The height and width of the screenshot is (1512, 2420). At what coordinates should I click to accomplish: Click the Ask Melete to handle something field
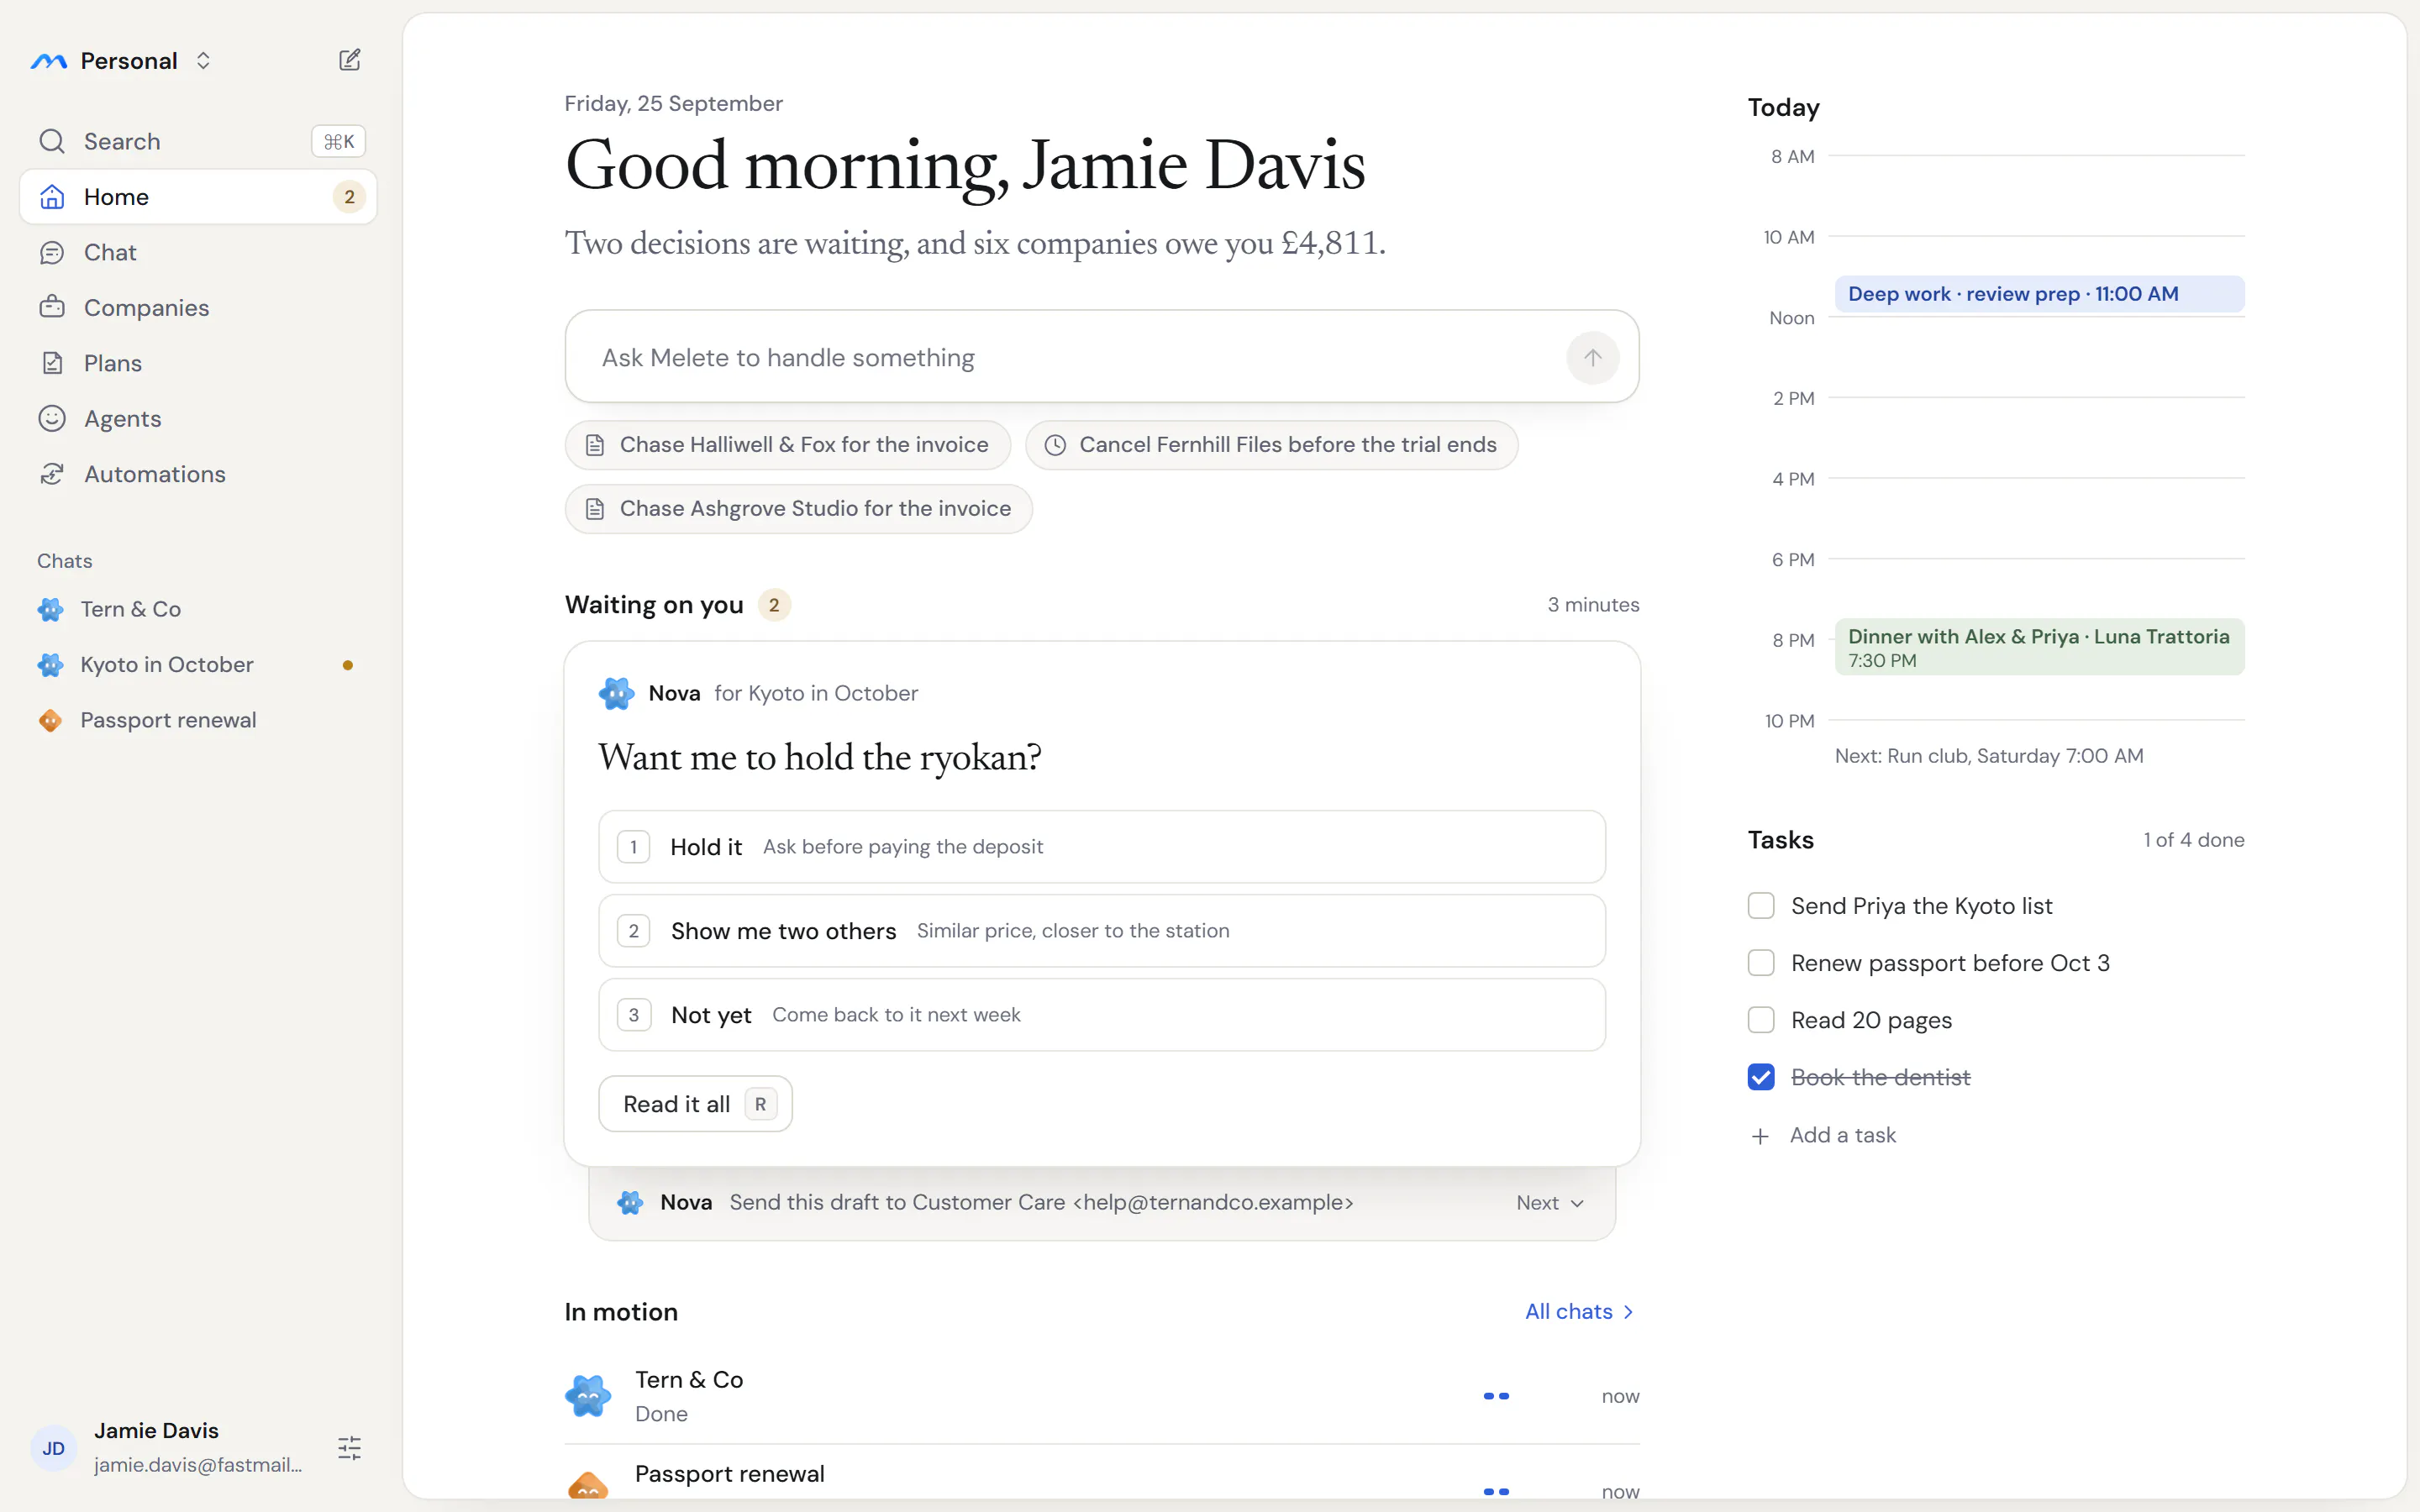(x=1102, y=357)
